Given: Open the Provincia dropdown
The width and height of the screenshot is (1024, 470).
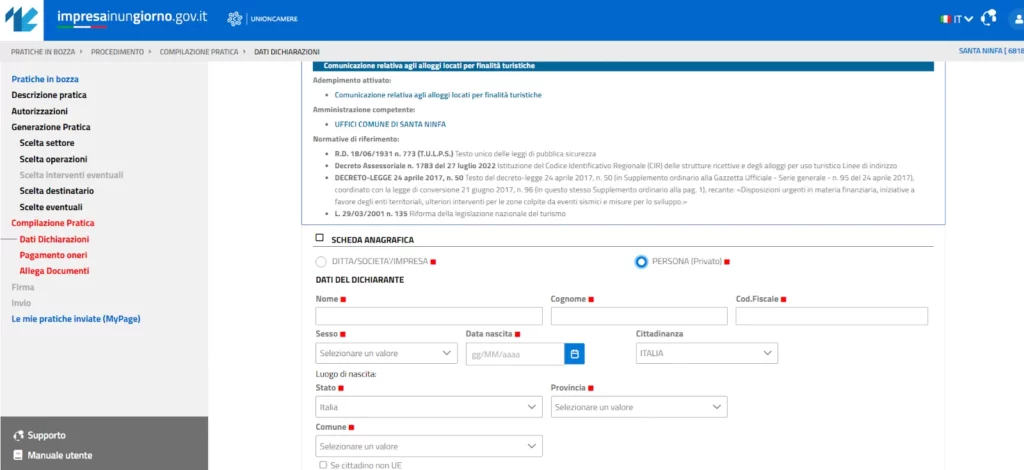Looking at the screenshot, I should tap(639, 407).
